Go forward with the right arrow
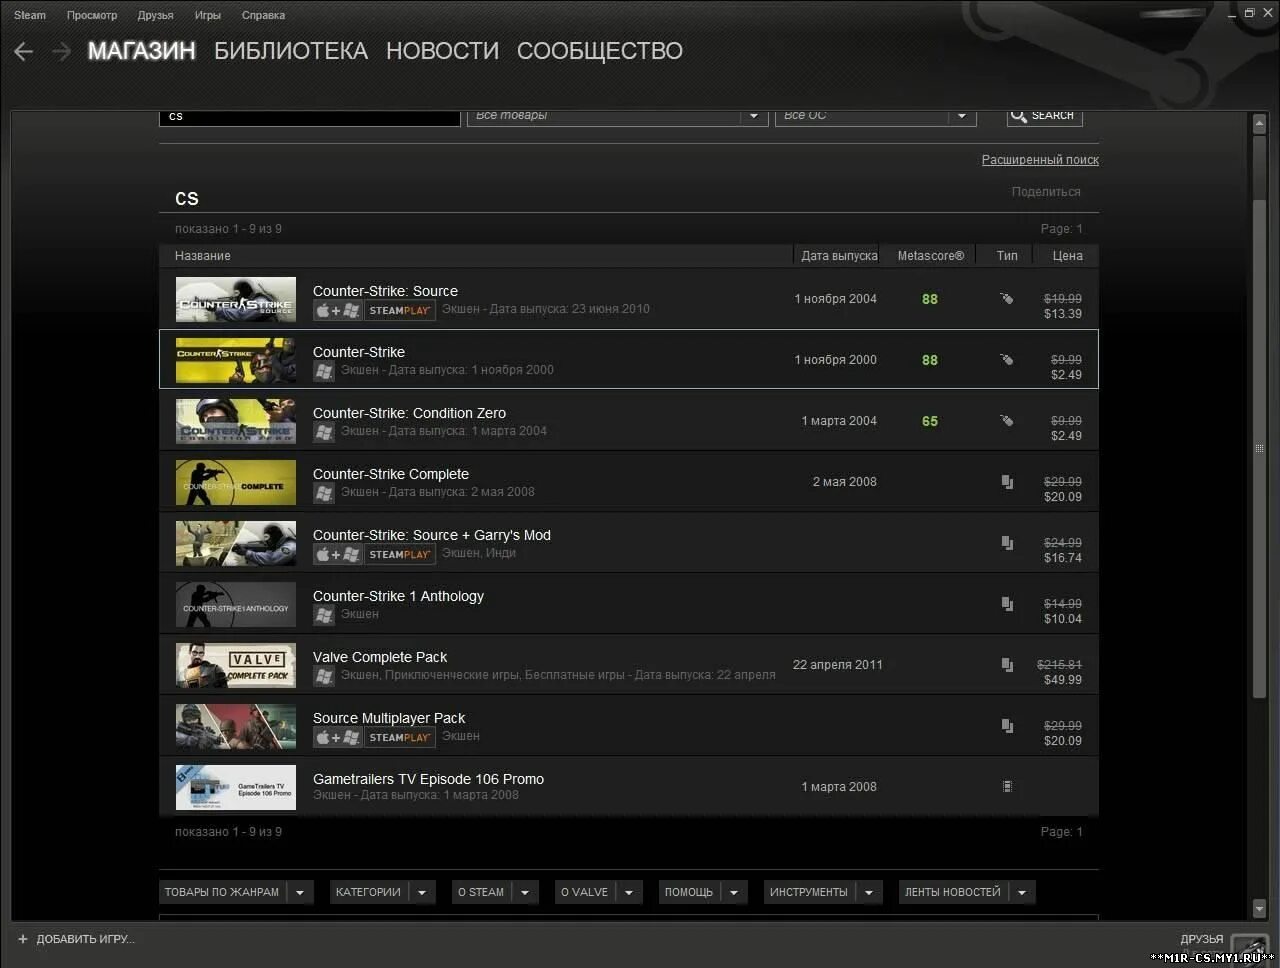Image resolution: width=1280 pixels, height=968 pixels. pos(62,52)
